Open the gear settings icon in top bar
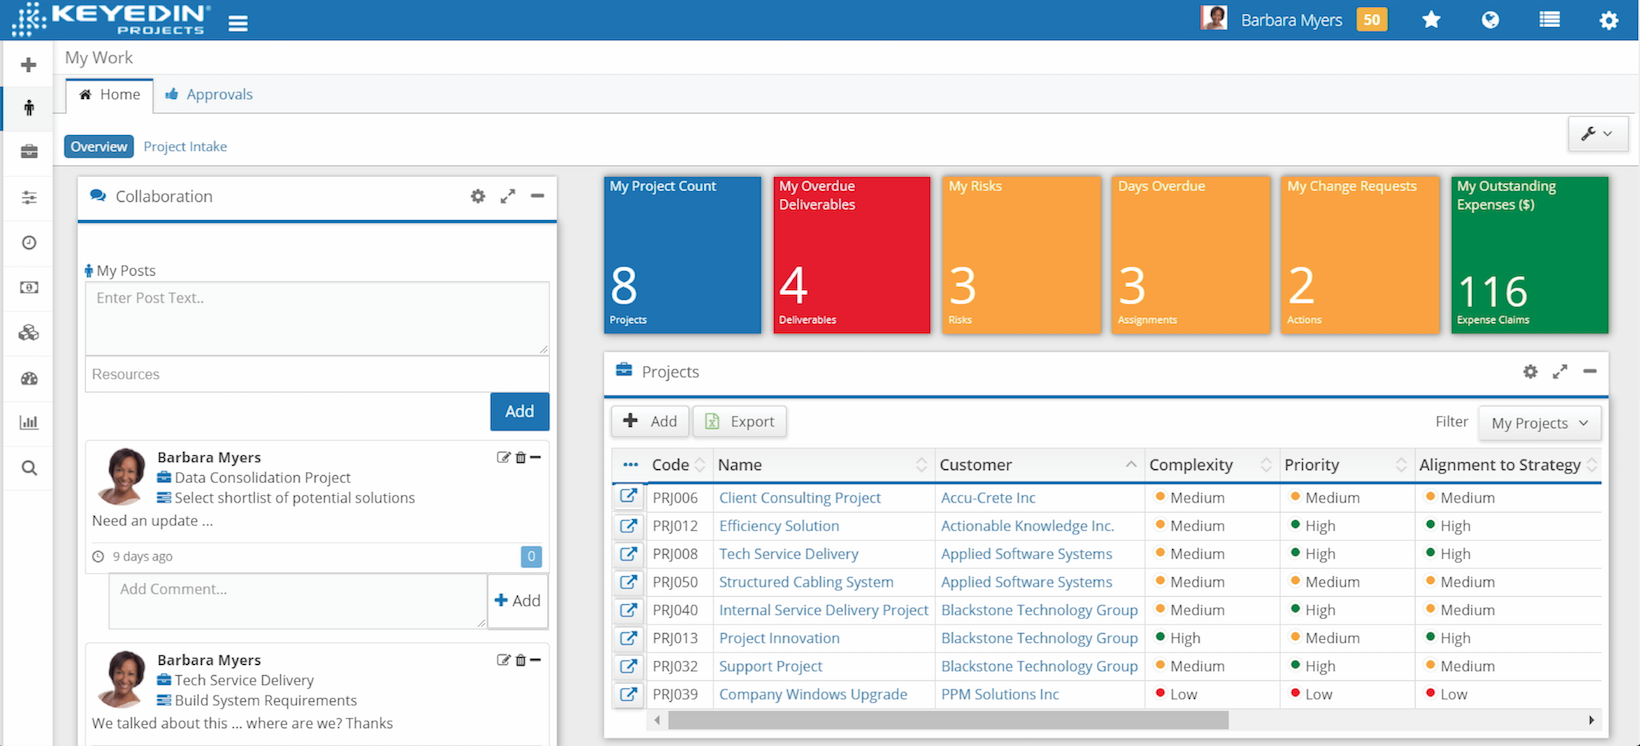This screenshot has height=746, width=1640. pyautogui.click(x=1608, y=21)
